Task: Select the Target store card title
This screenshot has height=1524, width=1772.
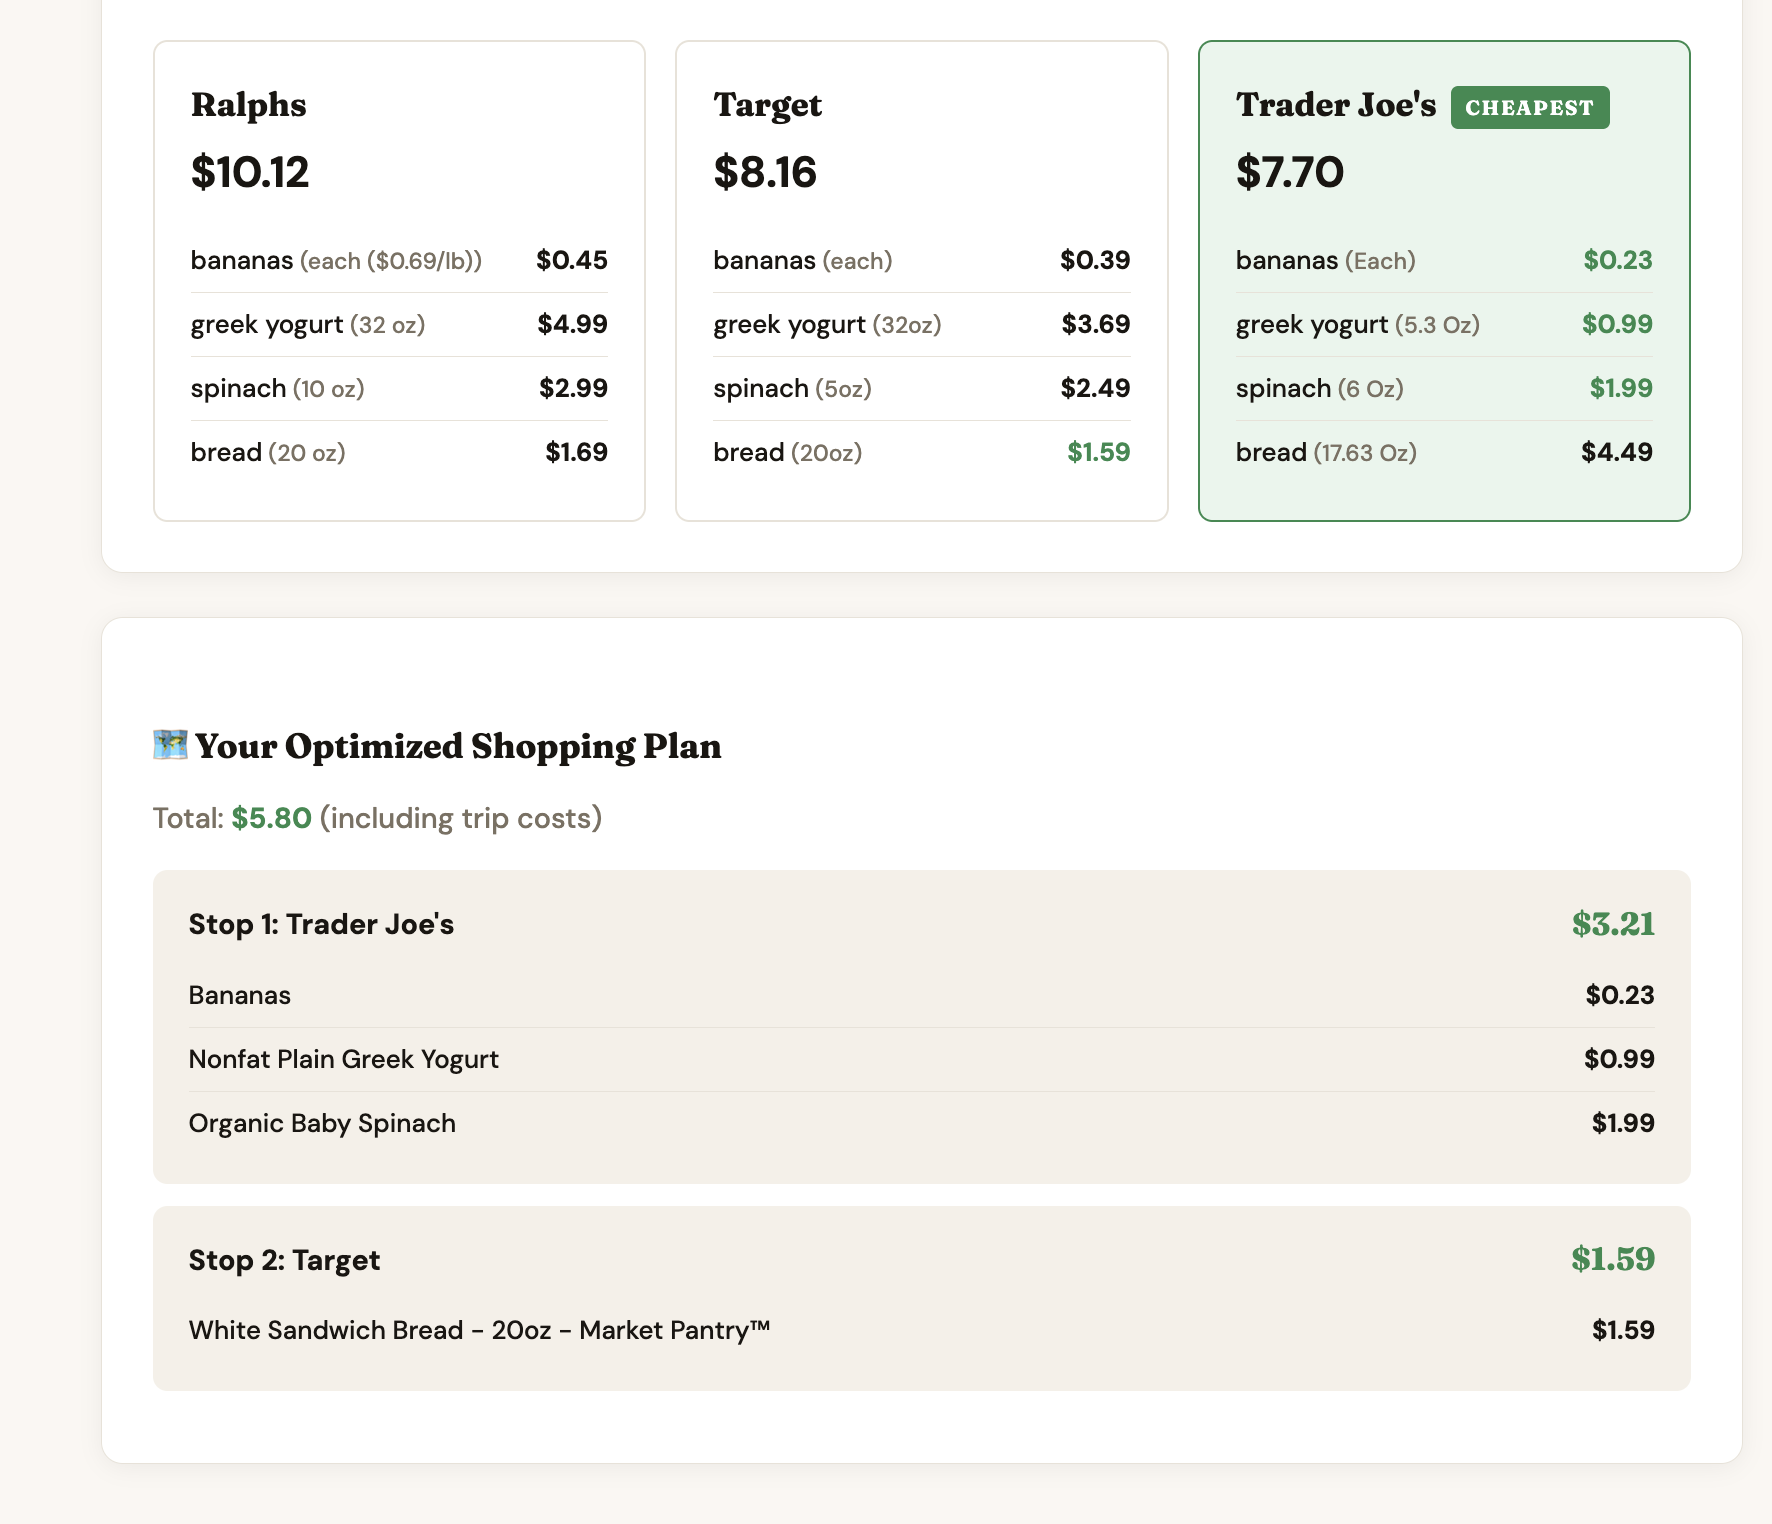Action: tap(767, 105)
